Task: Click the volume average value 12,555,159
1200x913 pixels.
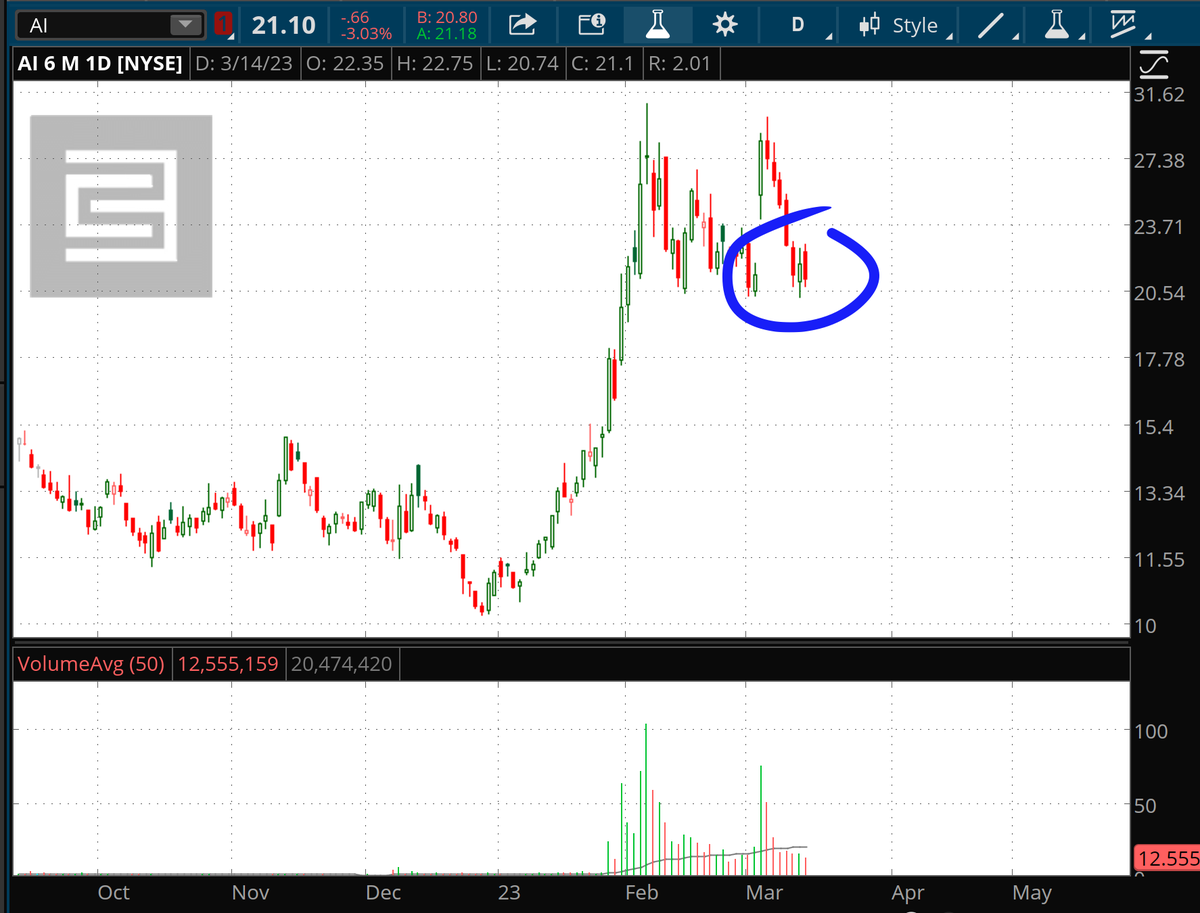Action: [227, 663]
